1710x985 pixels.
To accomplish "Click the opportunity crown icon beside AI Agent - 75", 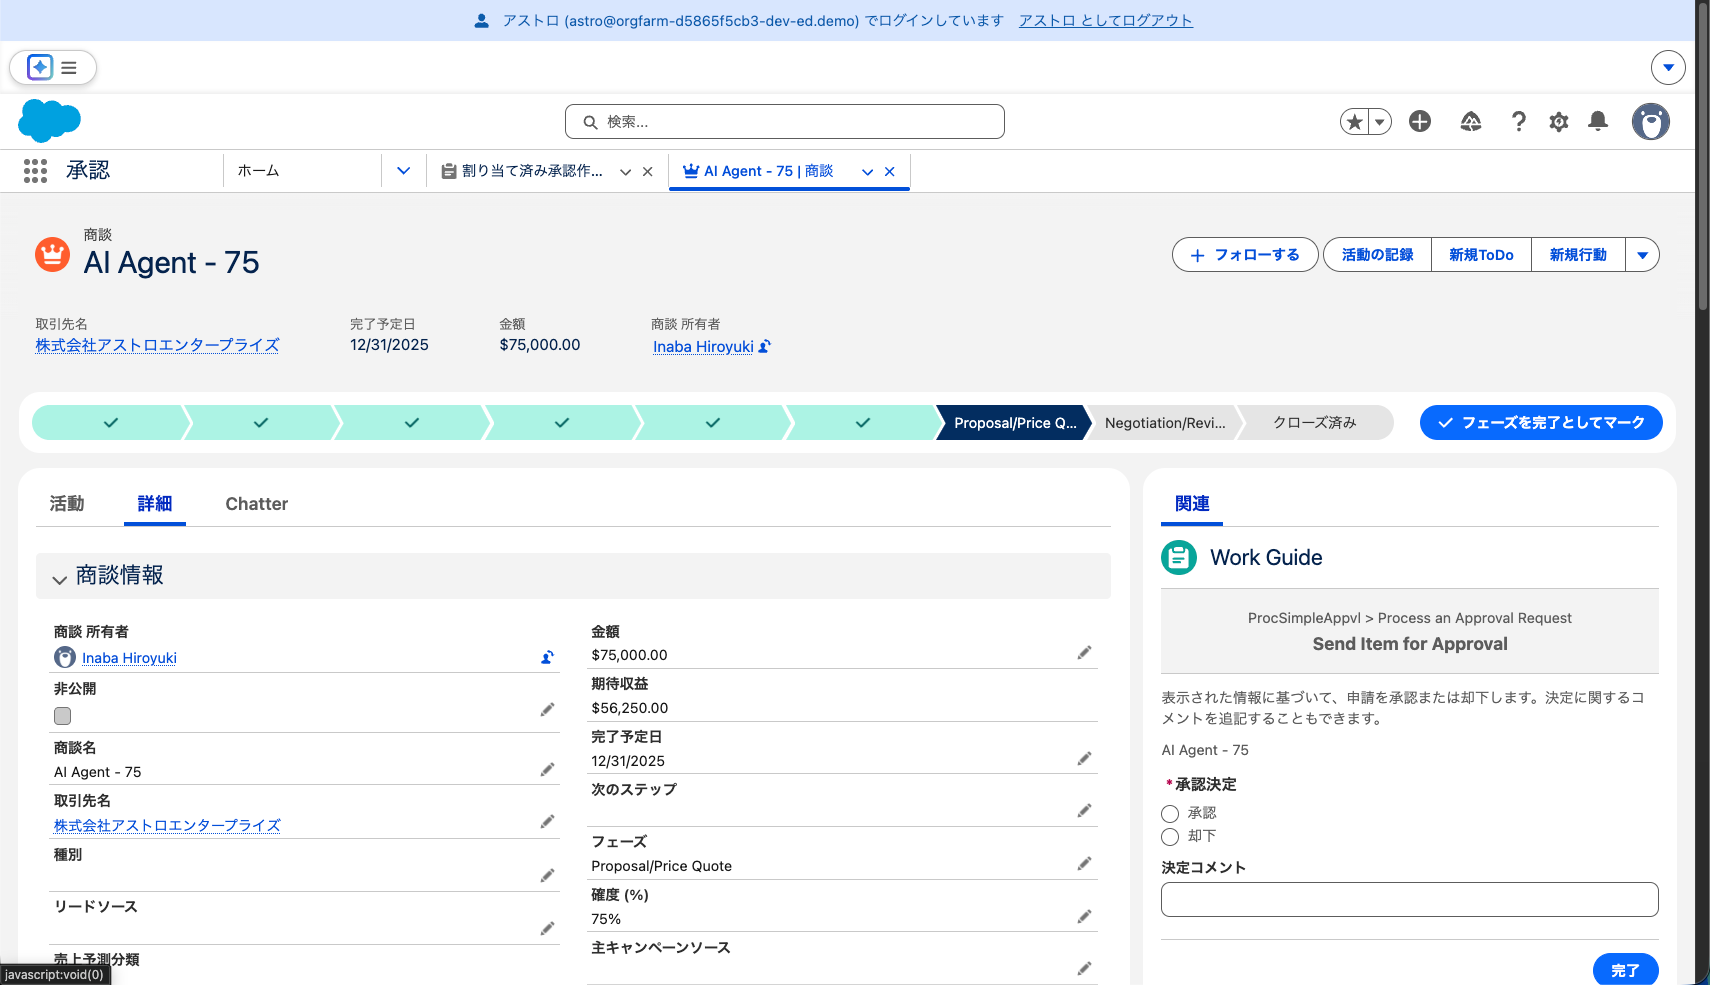I will [52, 254].
